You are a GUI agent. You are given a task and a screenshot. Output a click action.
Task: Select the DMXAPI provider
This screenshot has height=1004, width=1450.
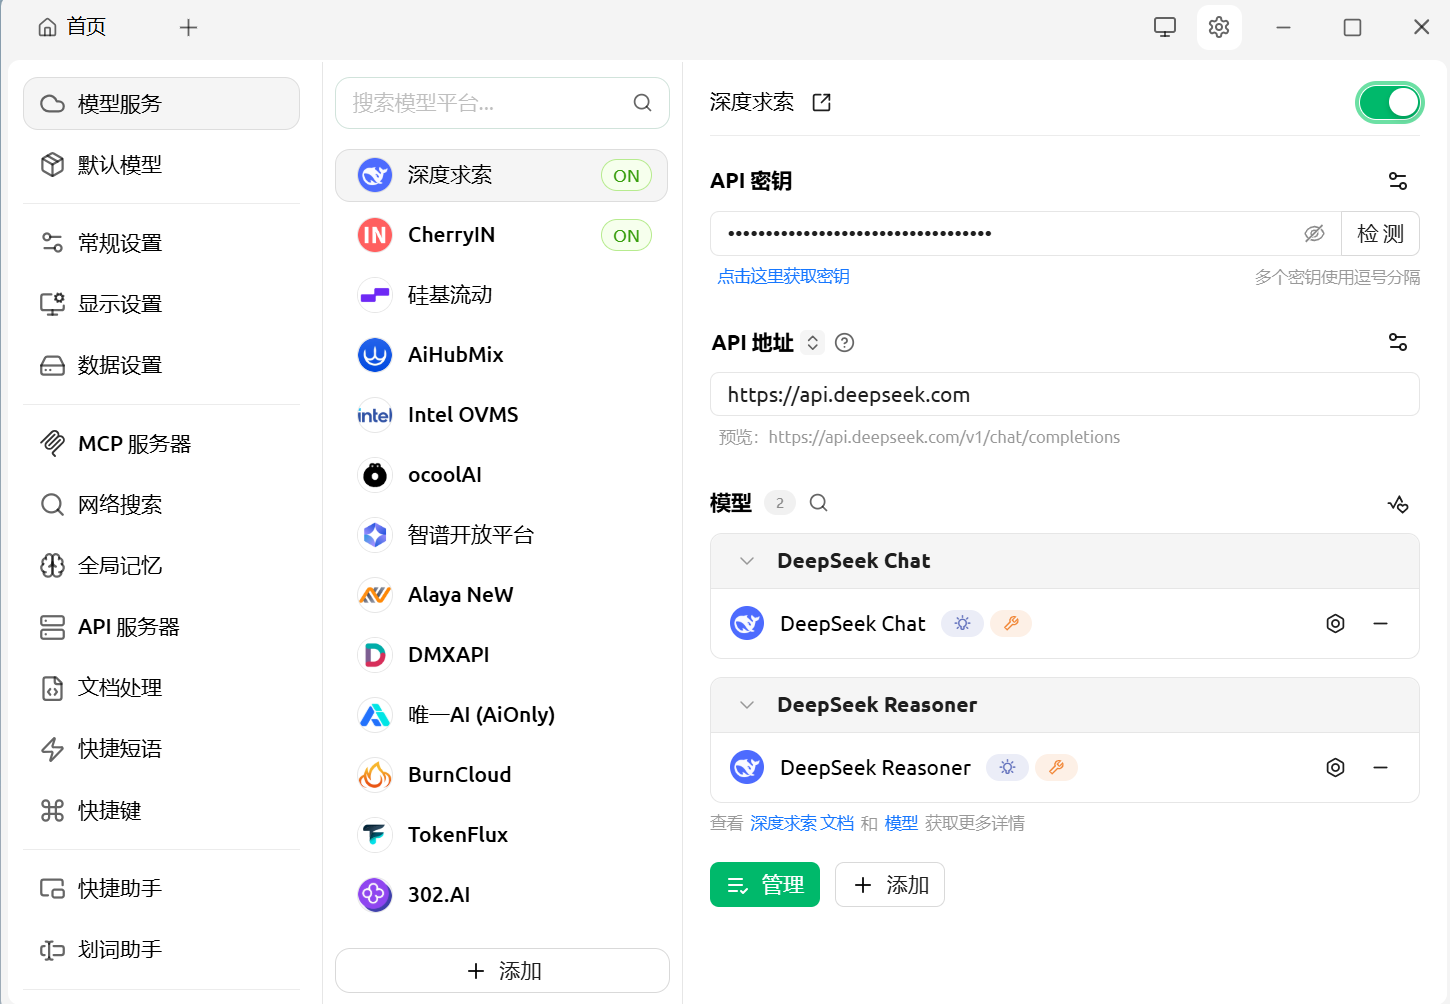tap(501, 655)
